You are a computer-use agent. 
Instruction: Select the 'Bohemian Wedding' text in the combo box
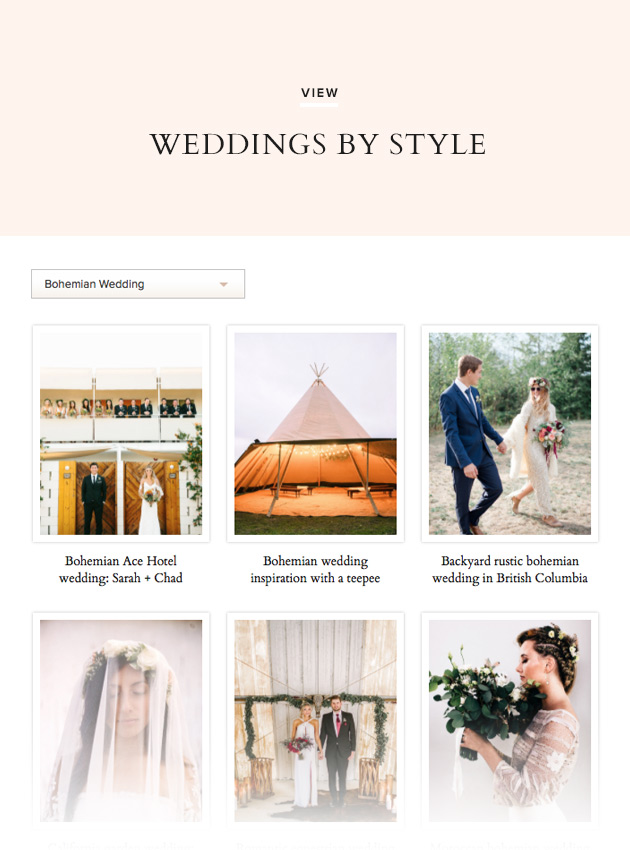pos(94,284)
